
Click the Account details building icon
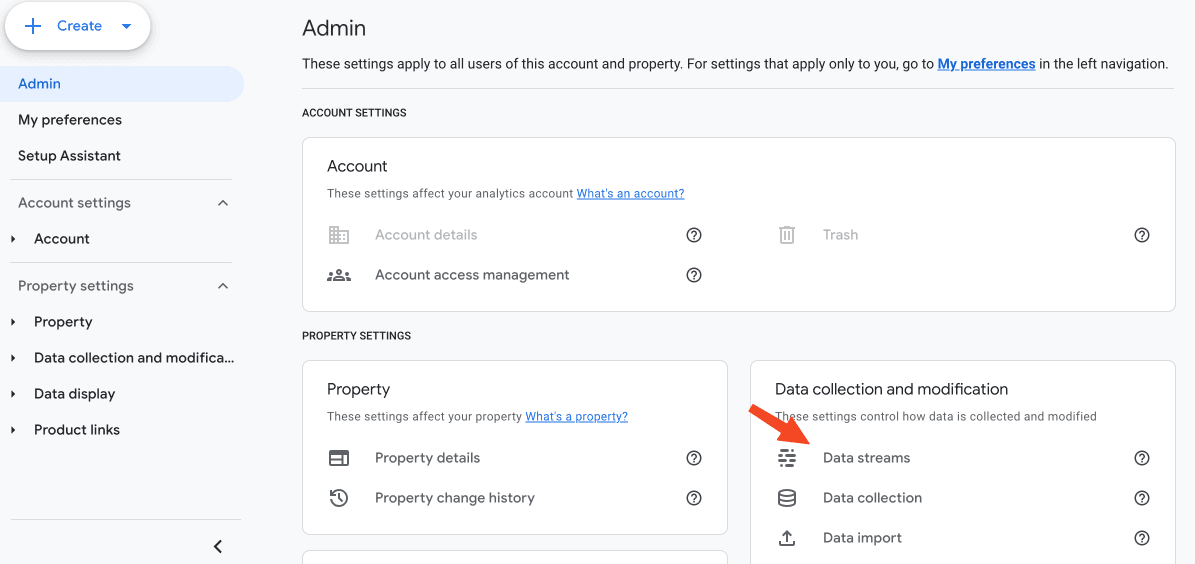(338, 235)
